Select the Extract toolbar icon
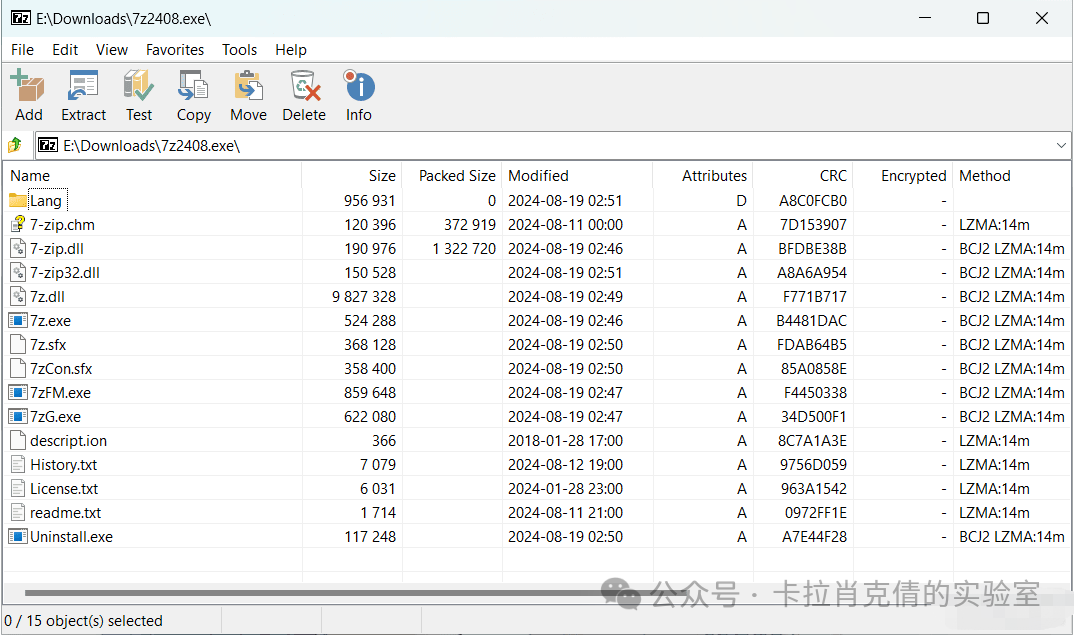Image resolution: width=1074 pixels, height=637 pixels. pos(83,85)
